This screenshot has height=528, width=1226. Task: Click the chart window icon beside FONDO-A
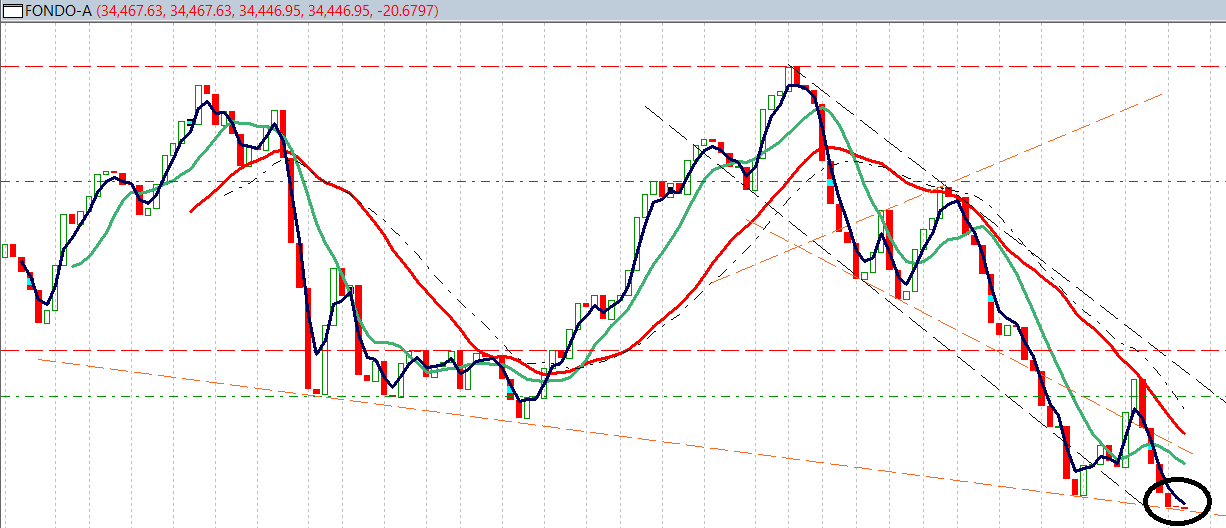13,11
